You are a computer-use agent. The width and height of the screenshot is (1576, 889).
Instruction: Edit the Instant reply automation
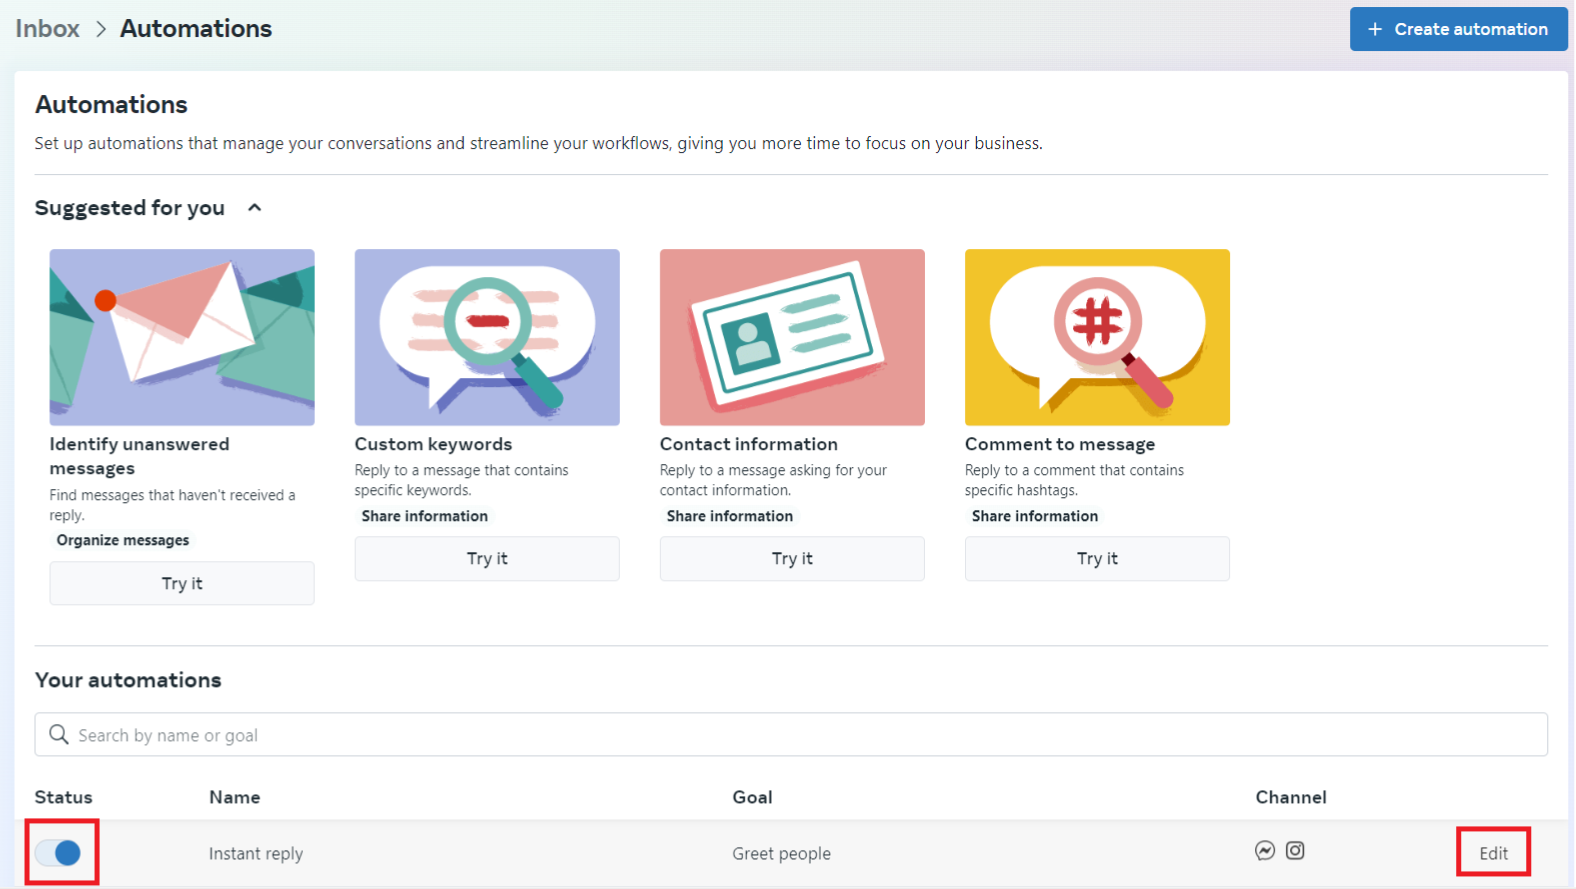click(1493, 853)
